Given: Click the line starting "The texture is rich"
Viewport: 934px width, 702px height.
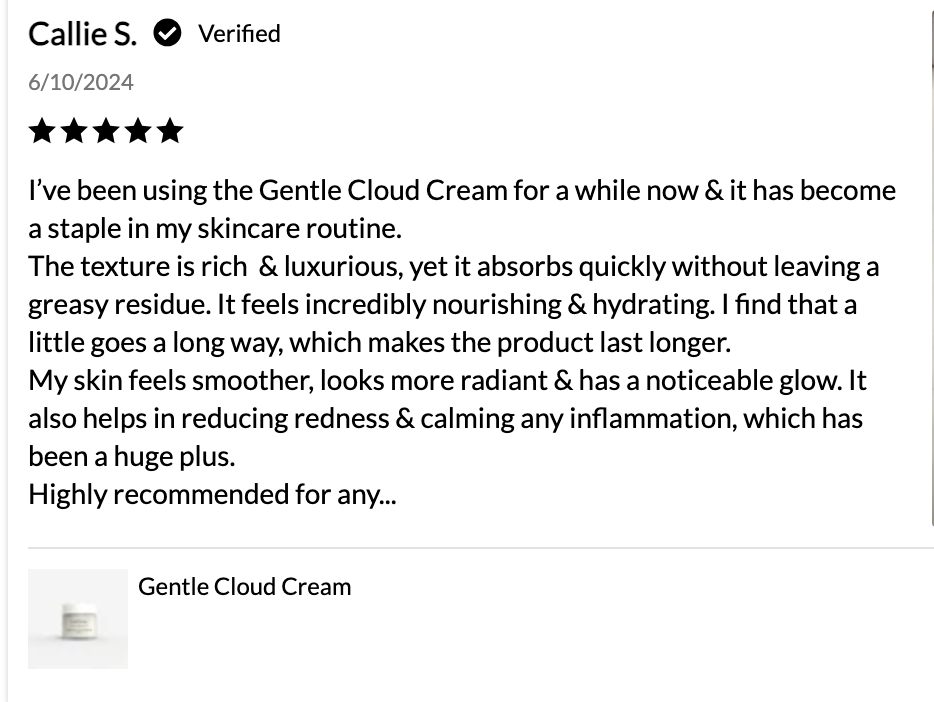Looking at the screenshot, I should pyautogui.click(x=453, y=266).
